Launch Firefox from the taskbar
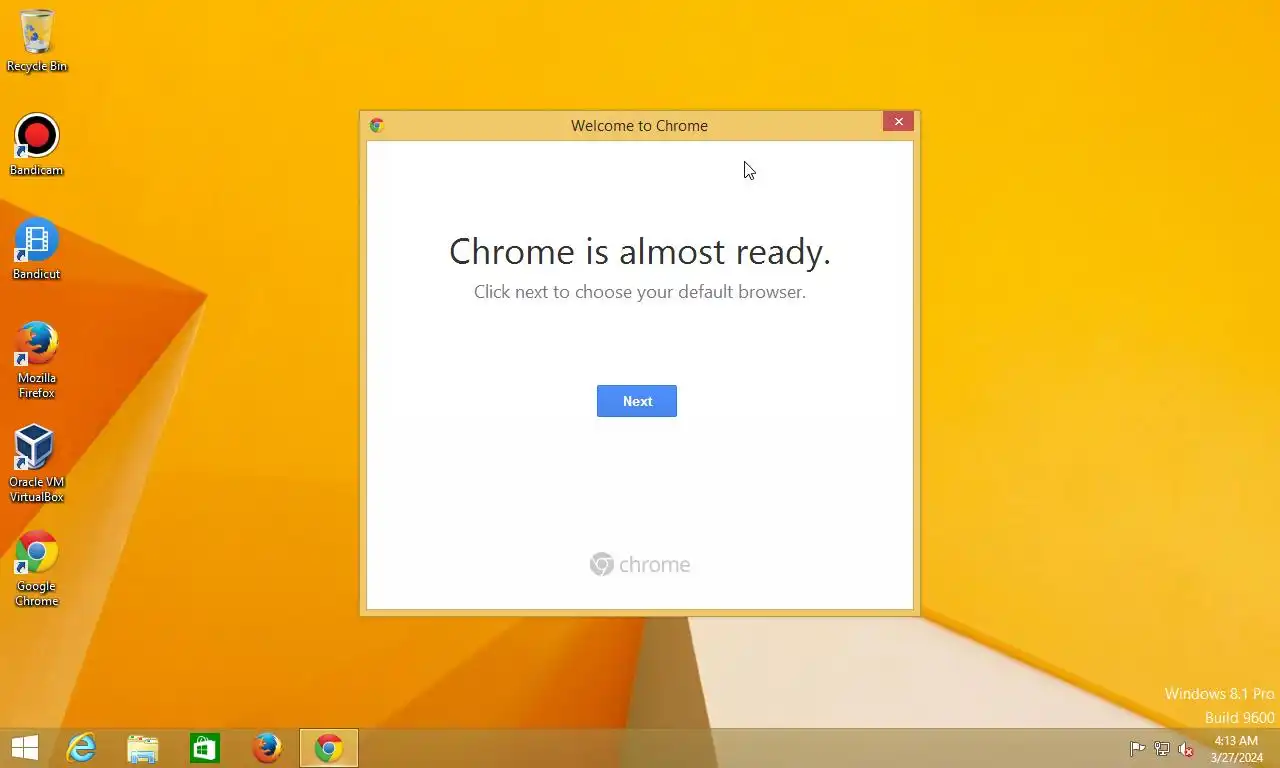The image size is (1280, 768). (267, 748)
